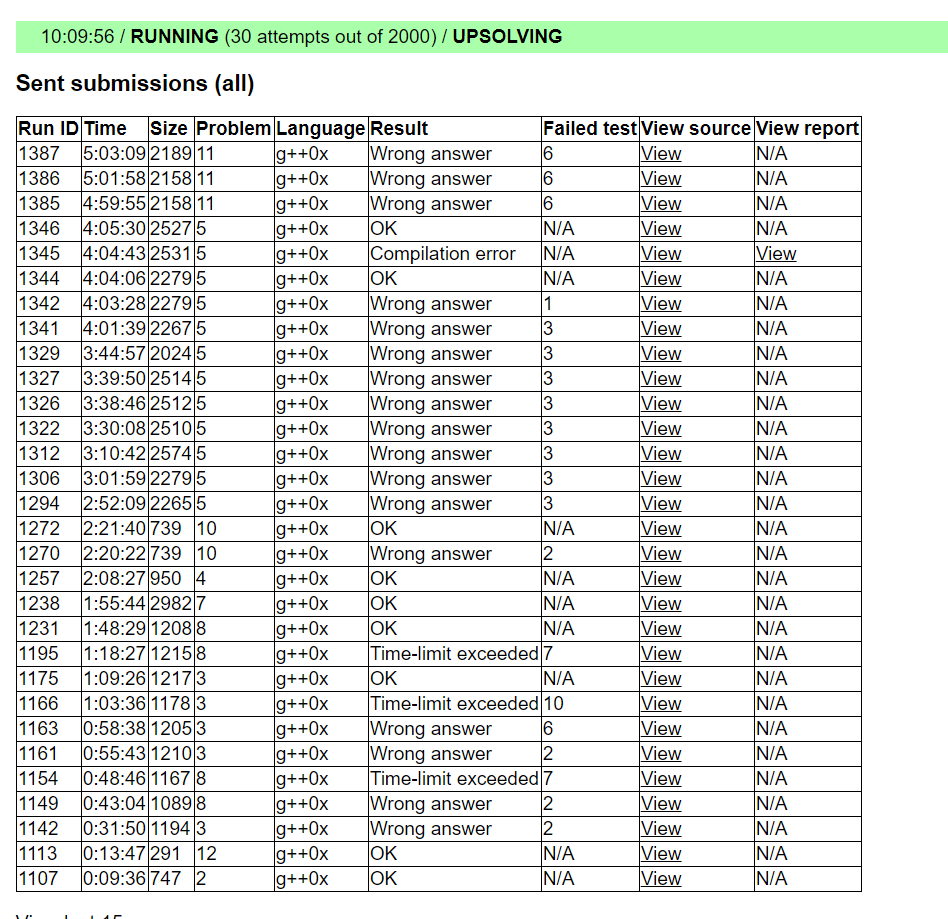Screen dimensions: 948x919
Task: Click the Failed test column header
Action: pos(589,129)
